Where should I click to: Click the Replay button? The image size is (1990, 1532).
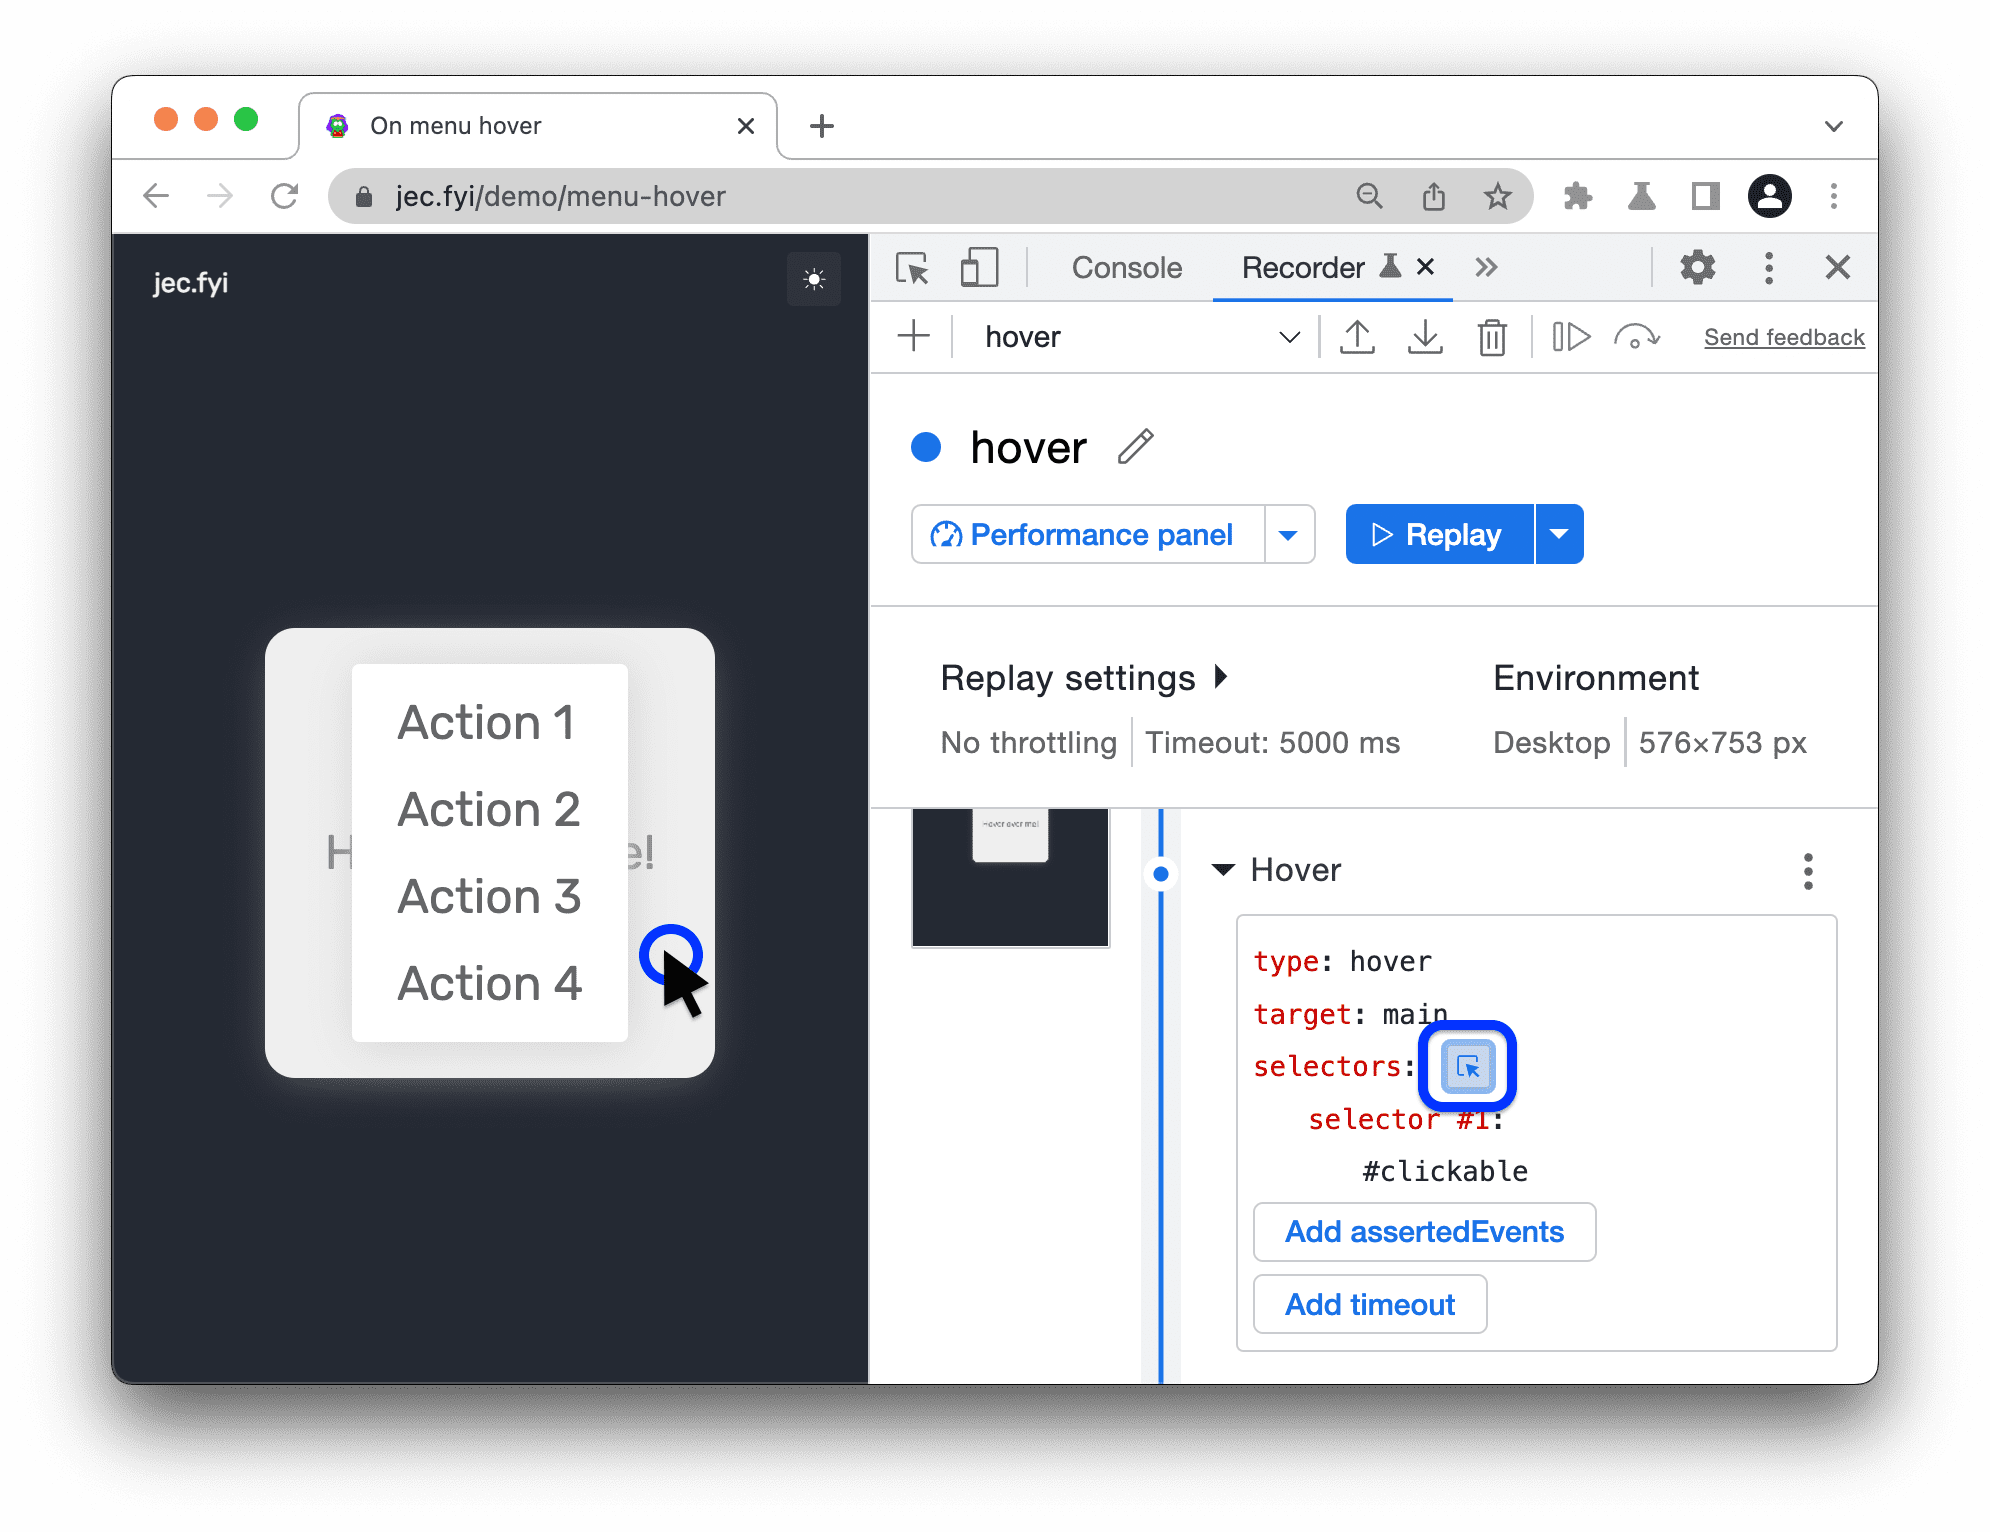point(1443,534)
